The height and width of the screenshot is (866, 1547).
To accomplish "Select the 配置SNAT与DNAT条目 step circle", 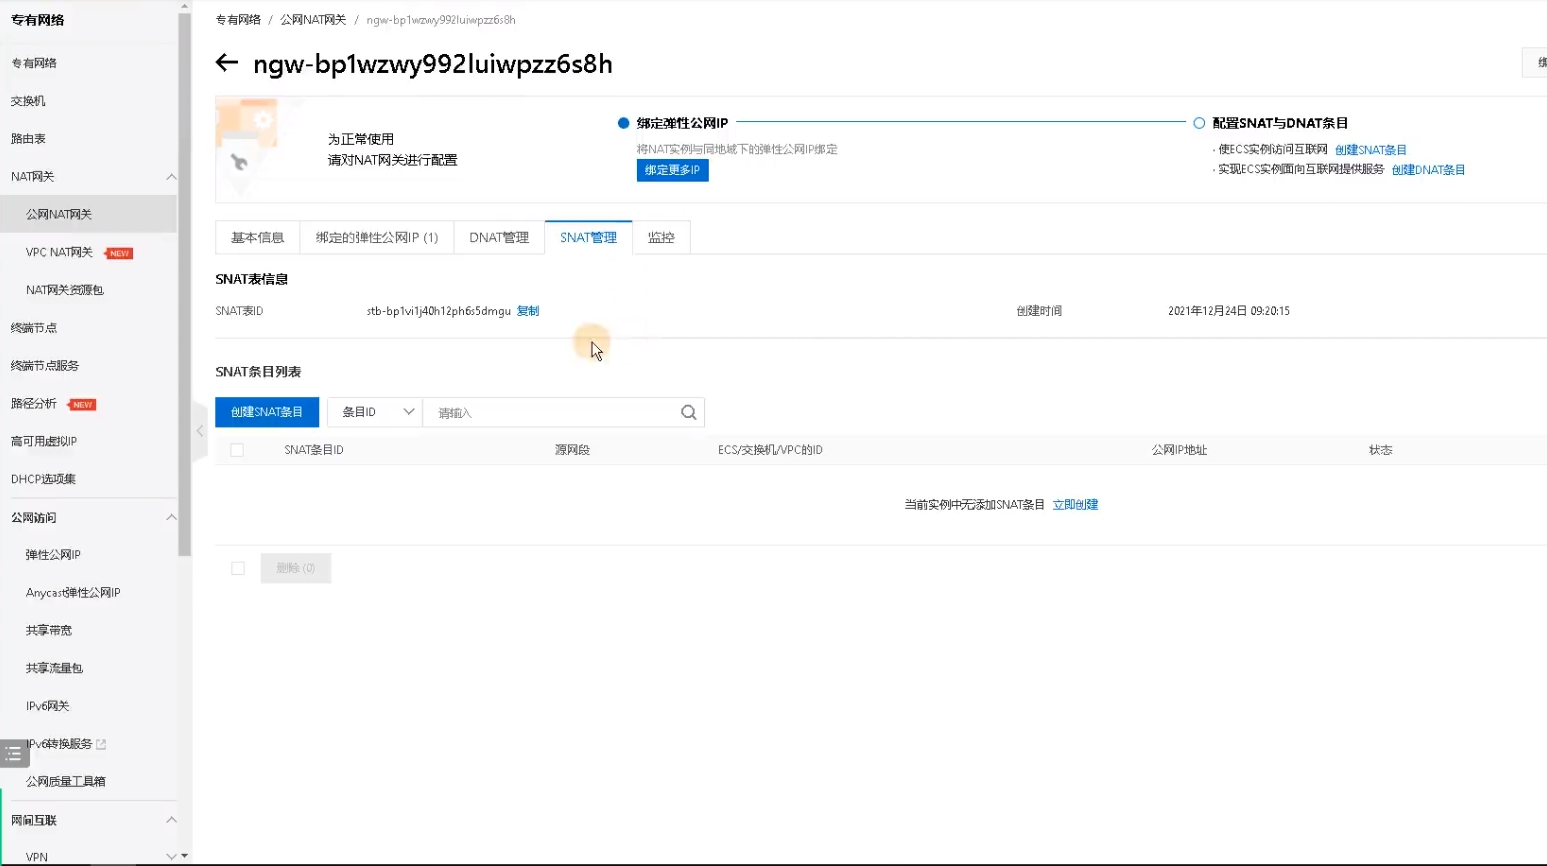I will point(1199,122).
